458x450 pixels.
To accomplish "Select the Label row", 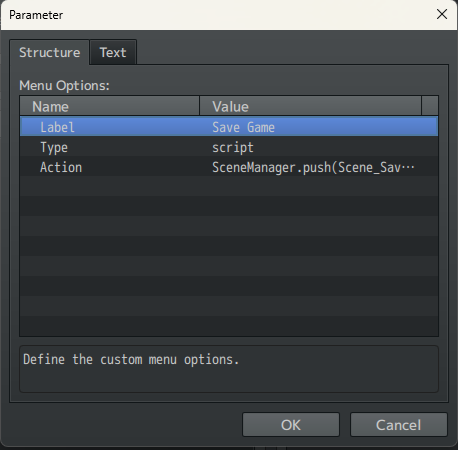I will (229, 126).
